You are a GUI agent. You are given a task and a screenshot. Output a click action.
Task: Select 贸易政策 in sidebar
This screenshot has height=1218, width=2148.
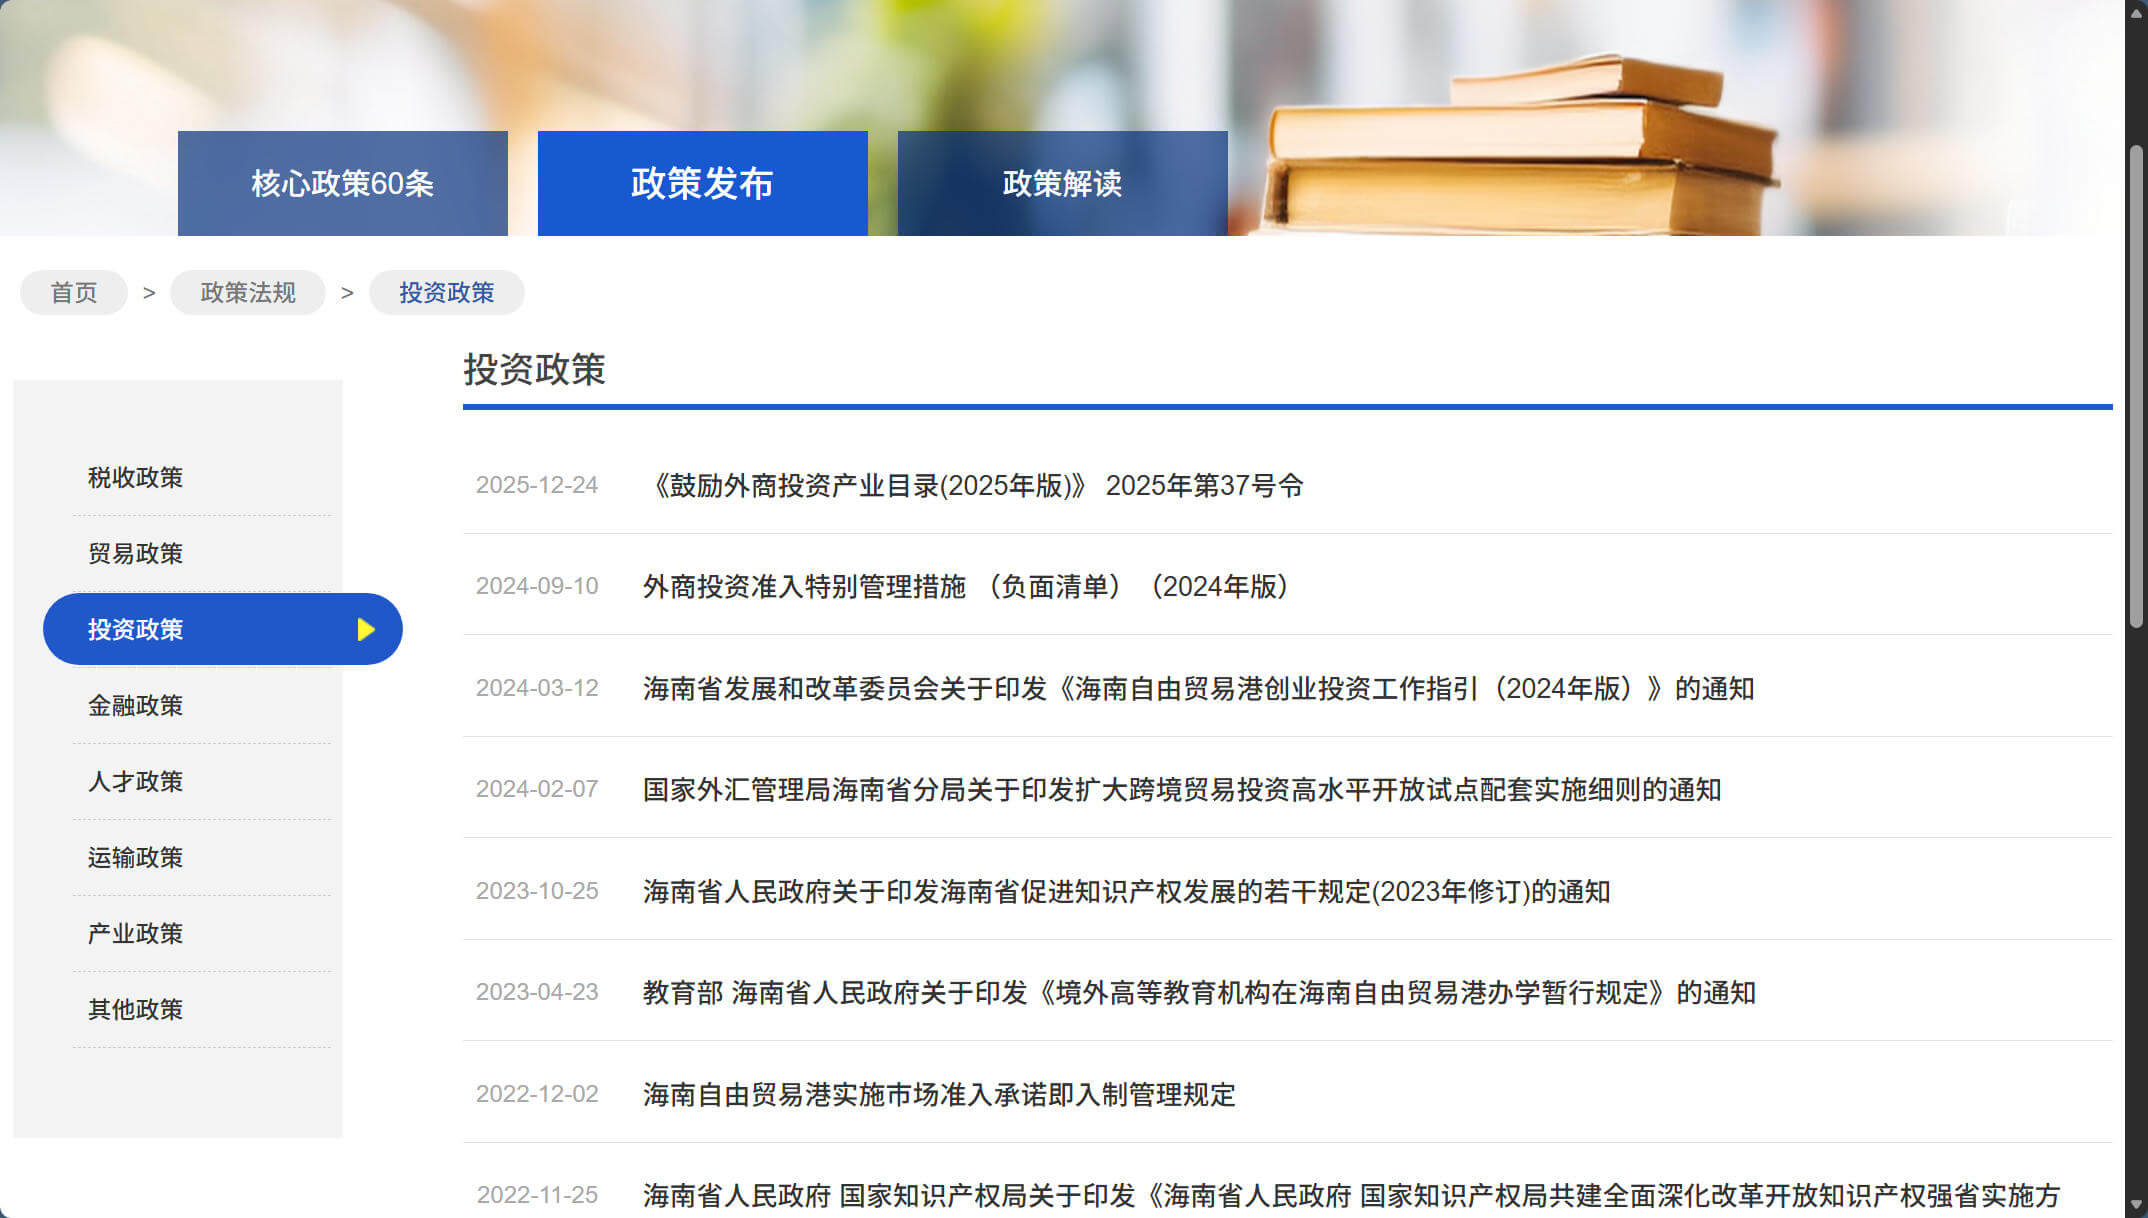click(136, 554)
